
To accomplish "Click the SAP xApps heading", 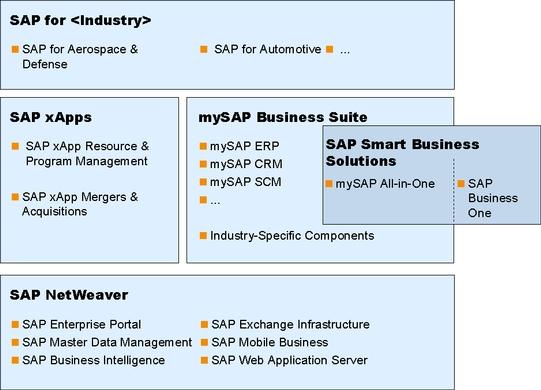I will pos(51,117).
